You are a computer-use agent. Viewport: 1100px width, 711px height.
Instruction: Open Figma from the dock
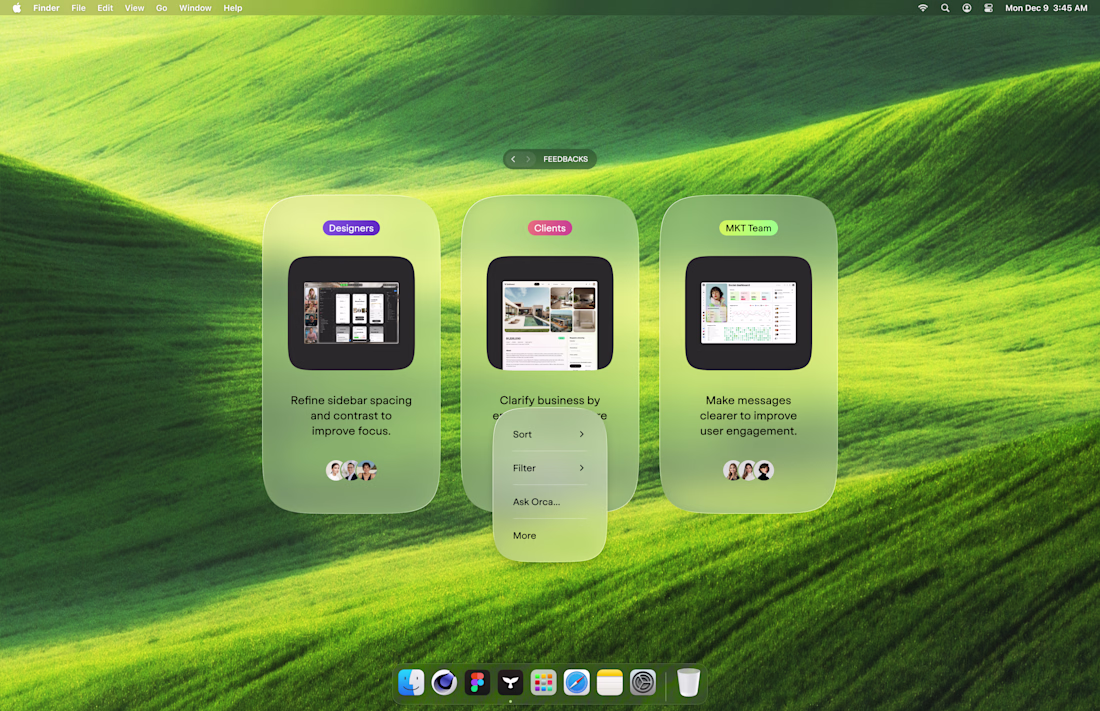(x=477, y=682)
